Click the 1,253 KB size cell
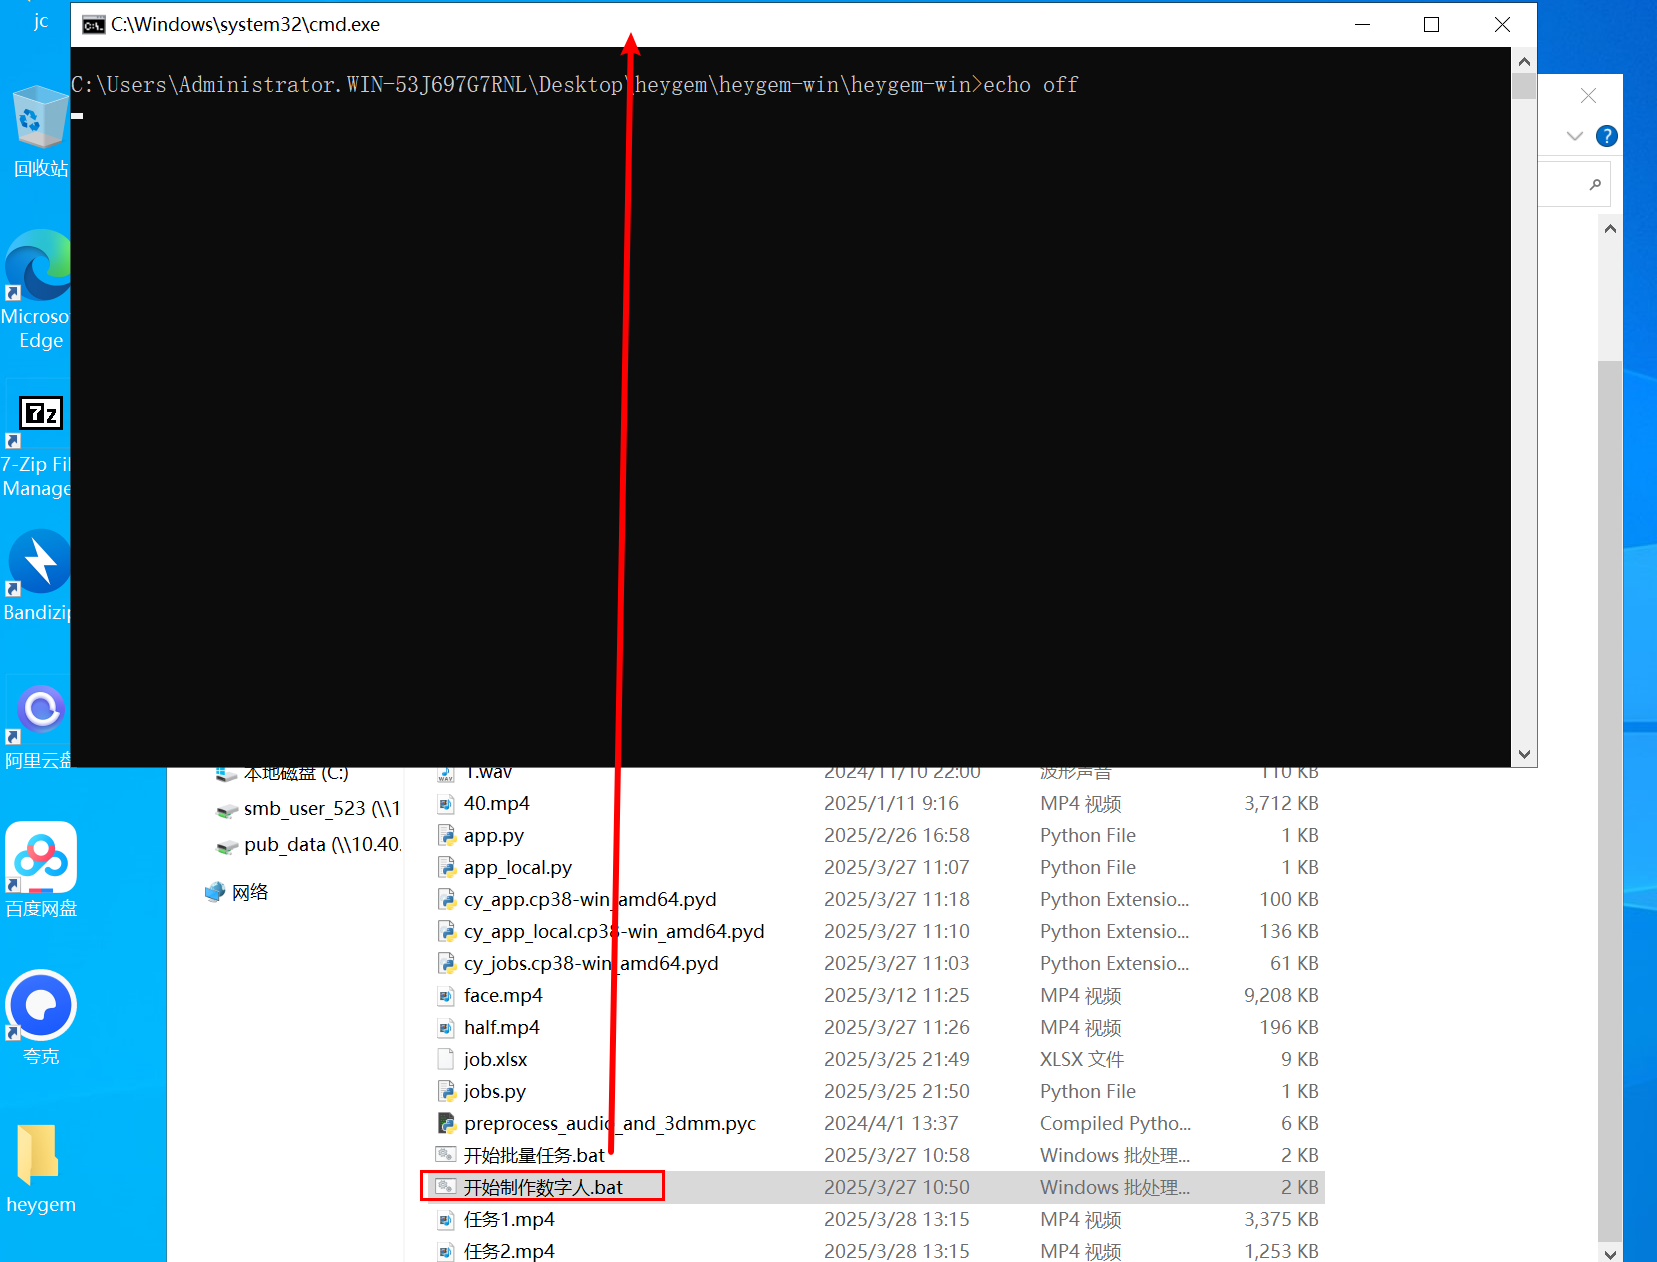 [x=1281, y=1252]
